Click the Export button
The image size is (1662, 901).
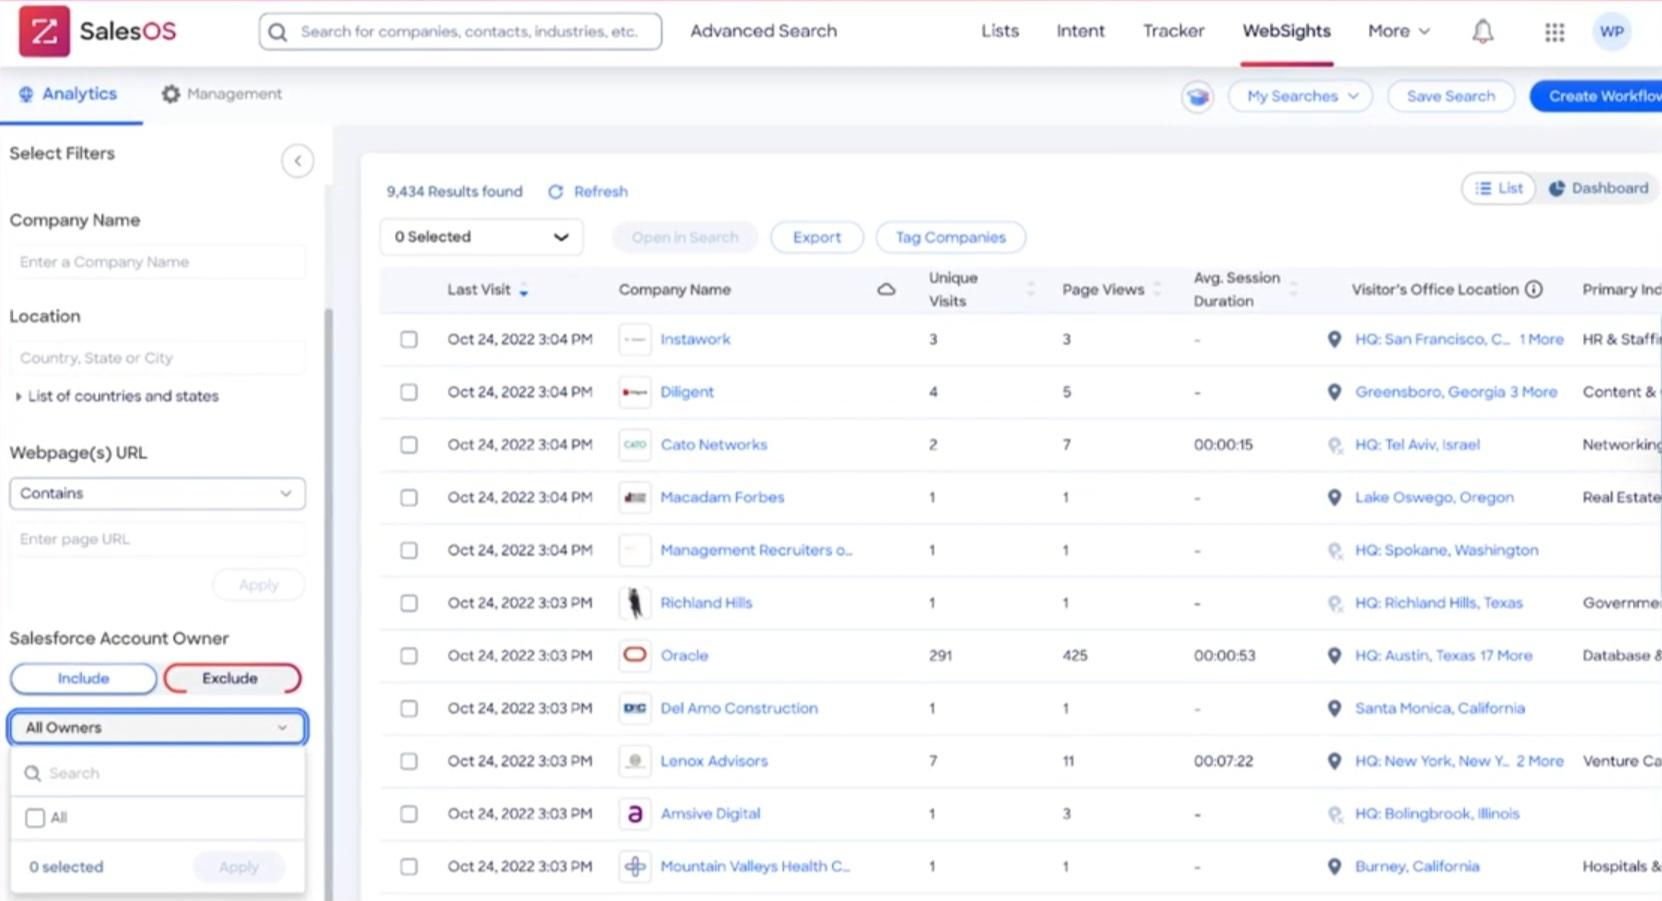pyautogui.click(x=817, y=237)
